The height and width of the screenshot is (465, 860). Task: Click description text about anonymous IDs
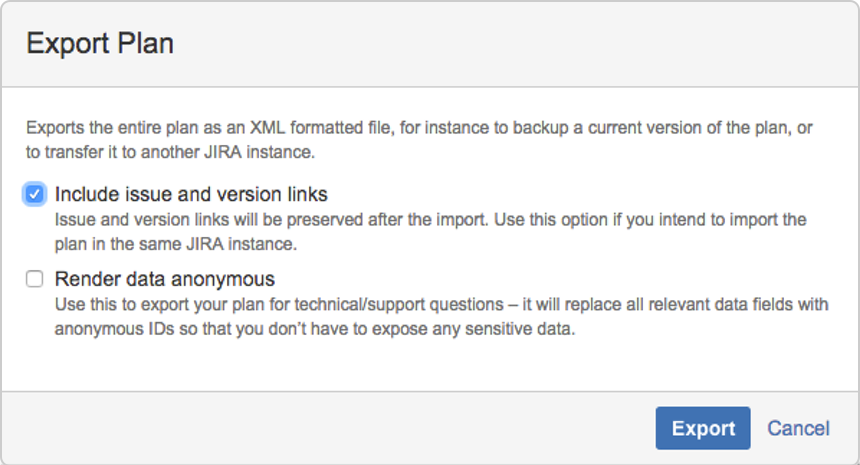(442, 317)
